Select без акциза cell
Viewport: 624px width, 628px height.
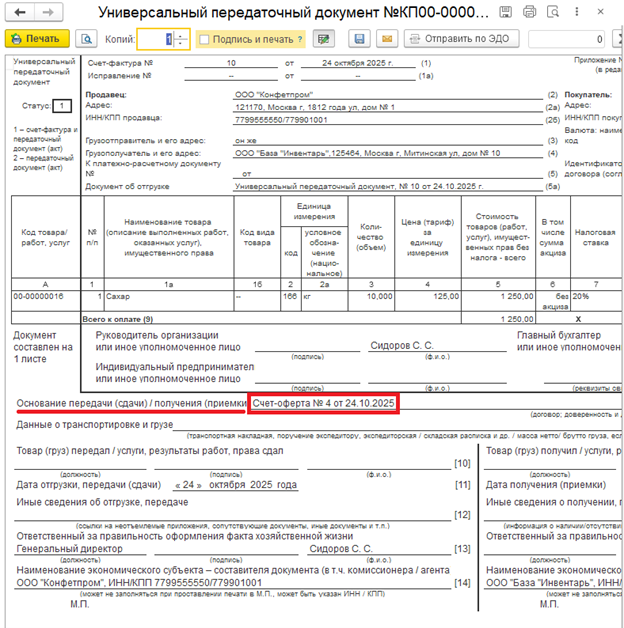(x=553, y=301)
